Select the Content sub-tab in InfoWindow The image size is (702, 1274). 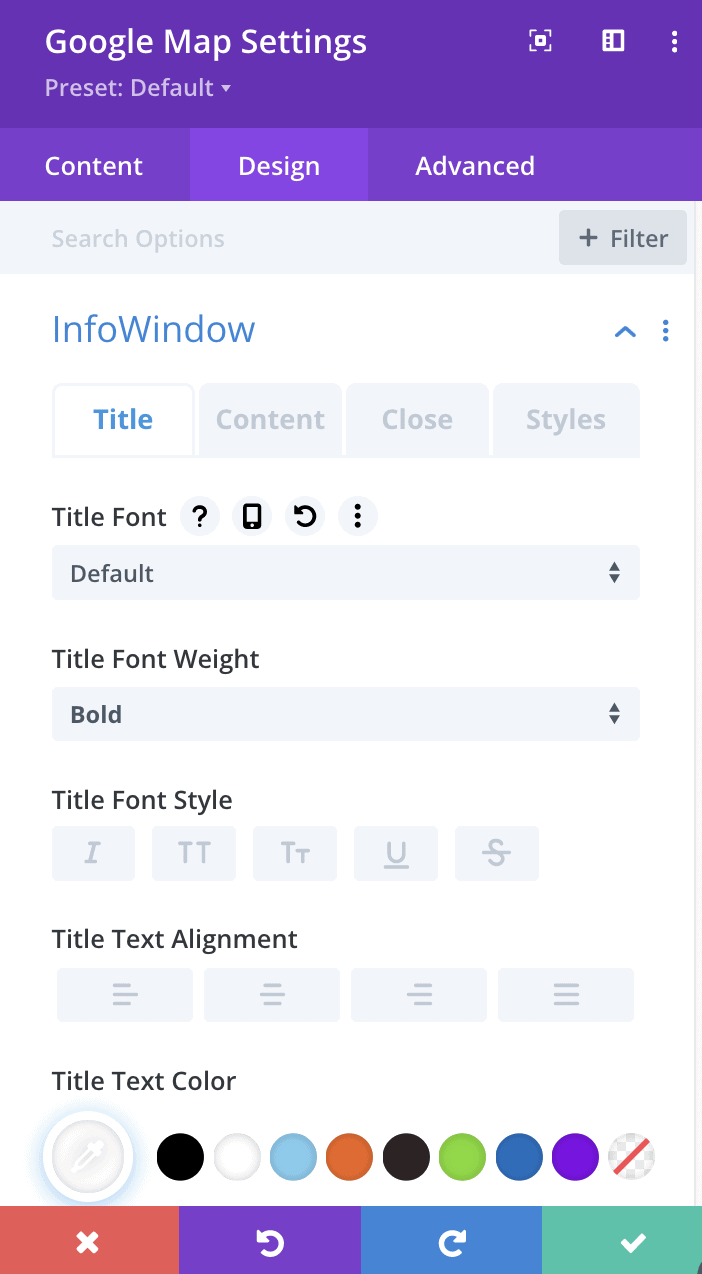[270, 419]
